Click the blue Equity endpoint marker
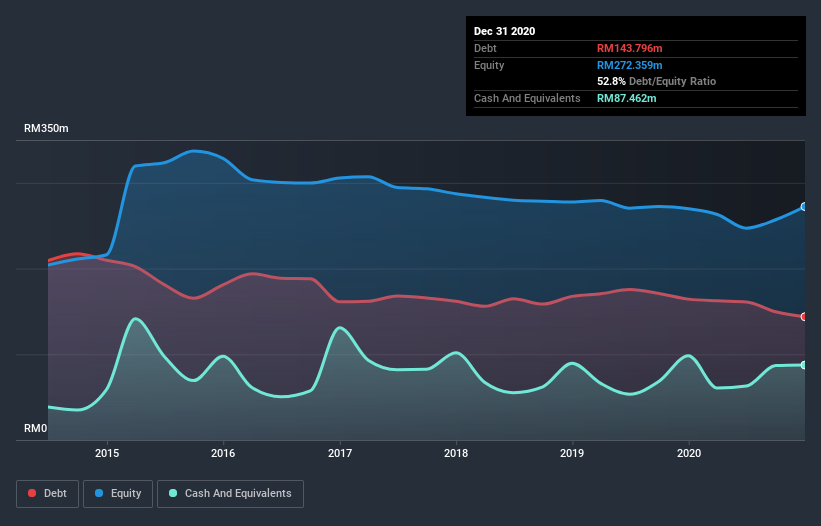This screenshot has height=526, width=821. pyautogui.click(x=804, y=207)
